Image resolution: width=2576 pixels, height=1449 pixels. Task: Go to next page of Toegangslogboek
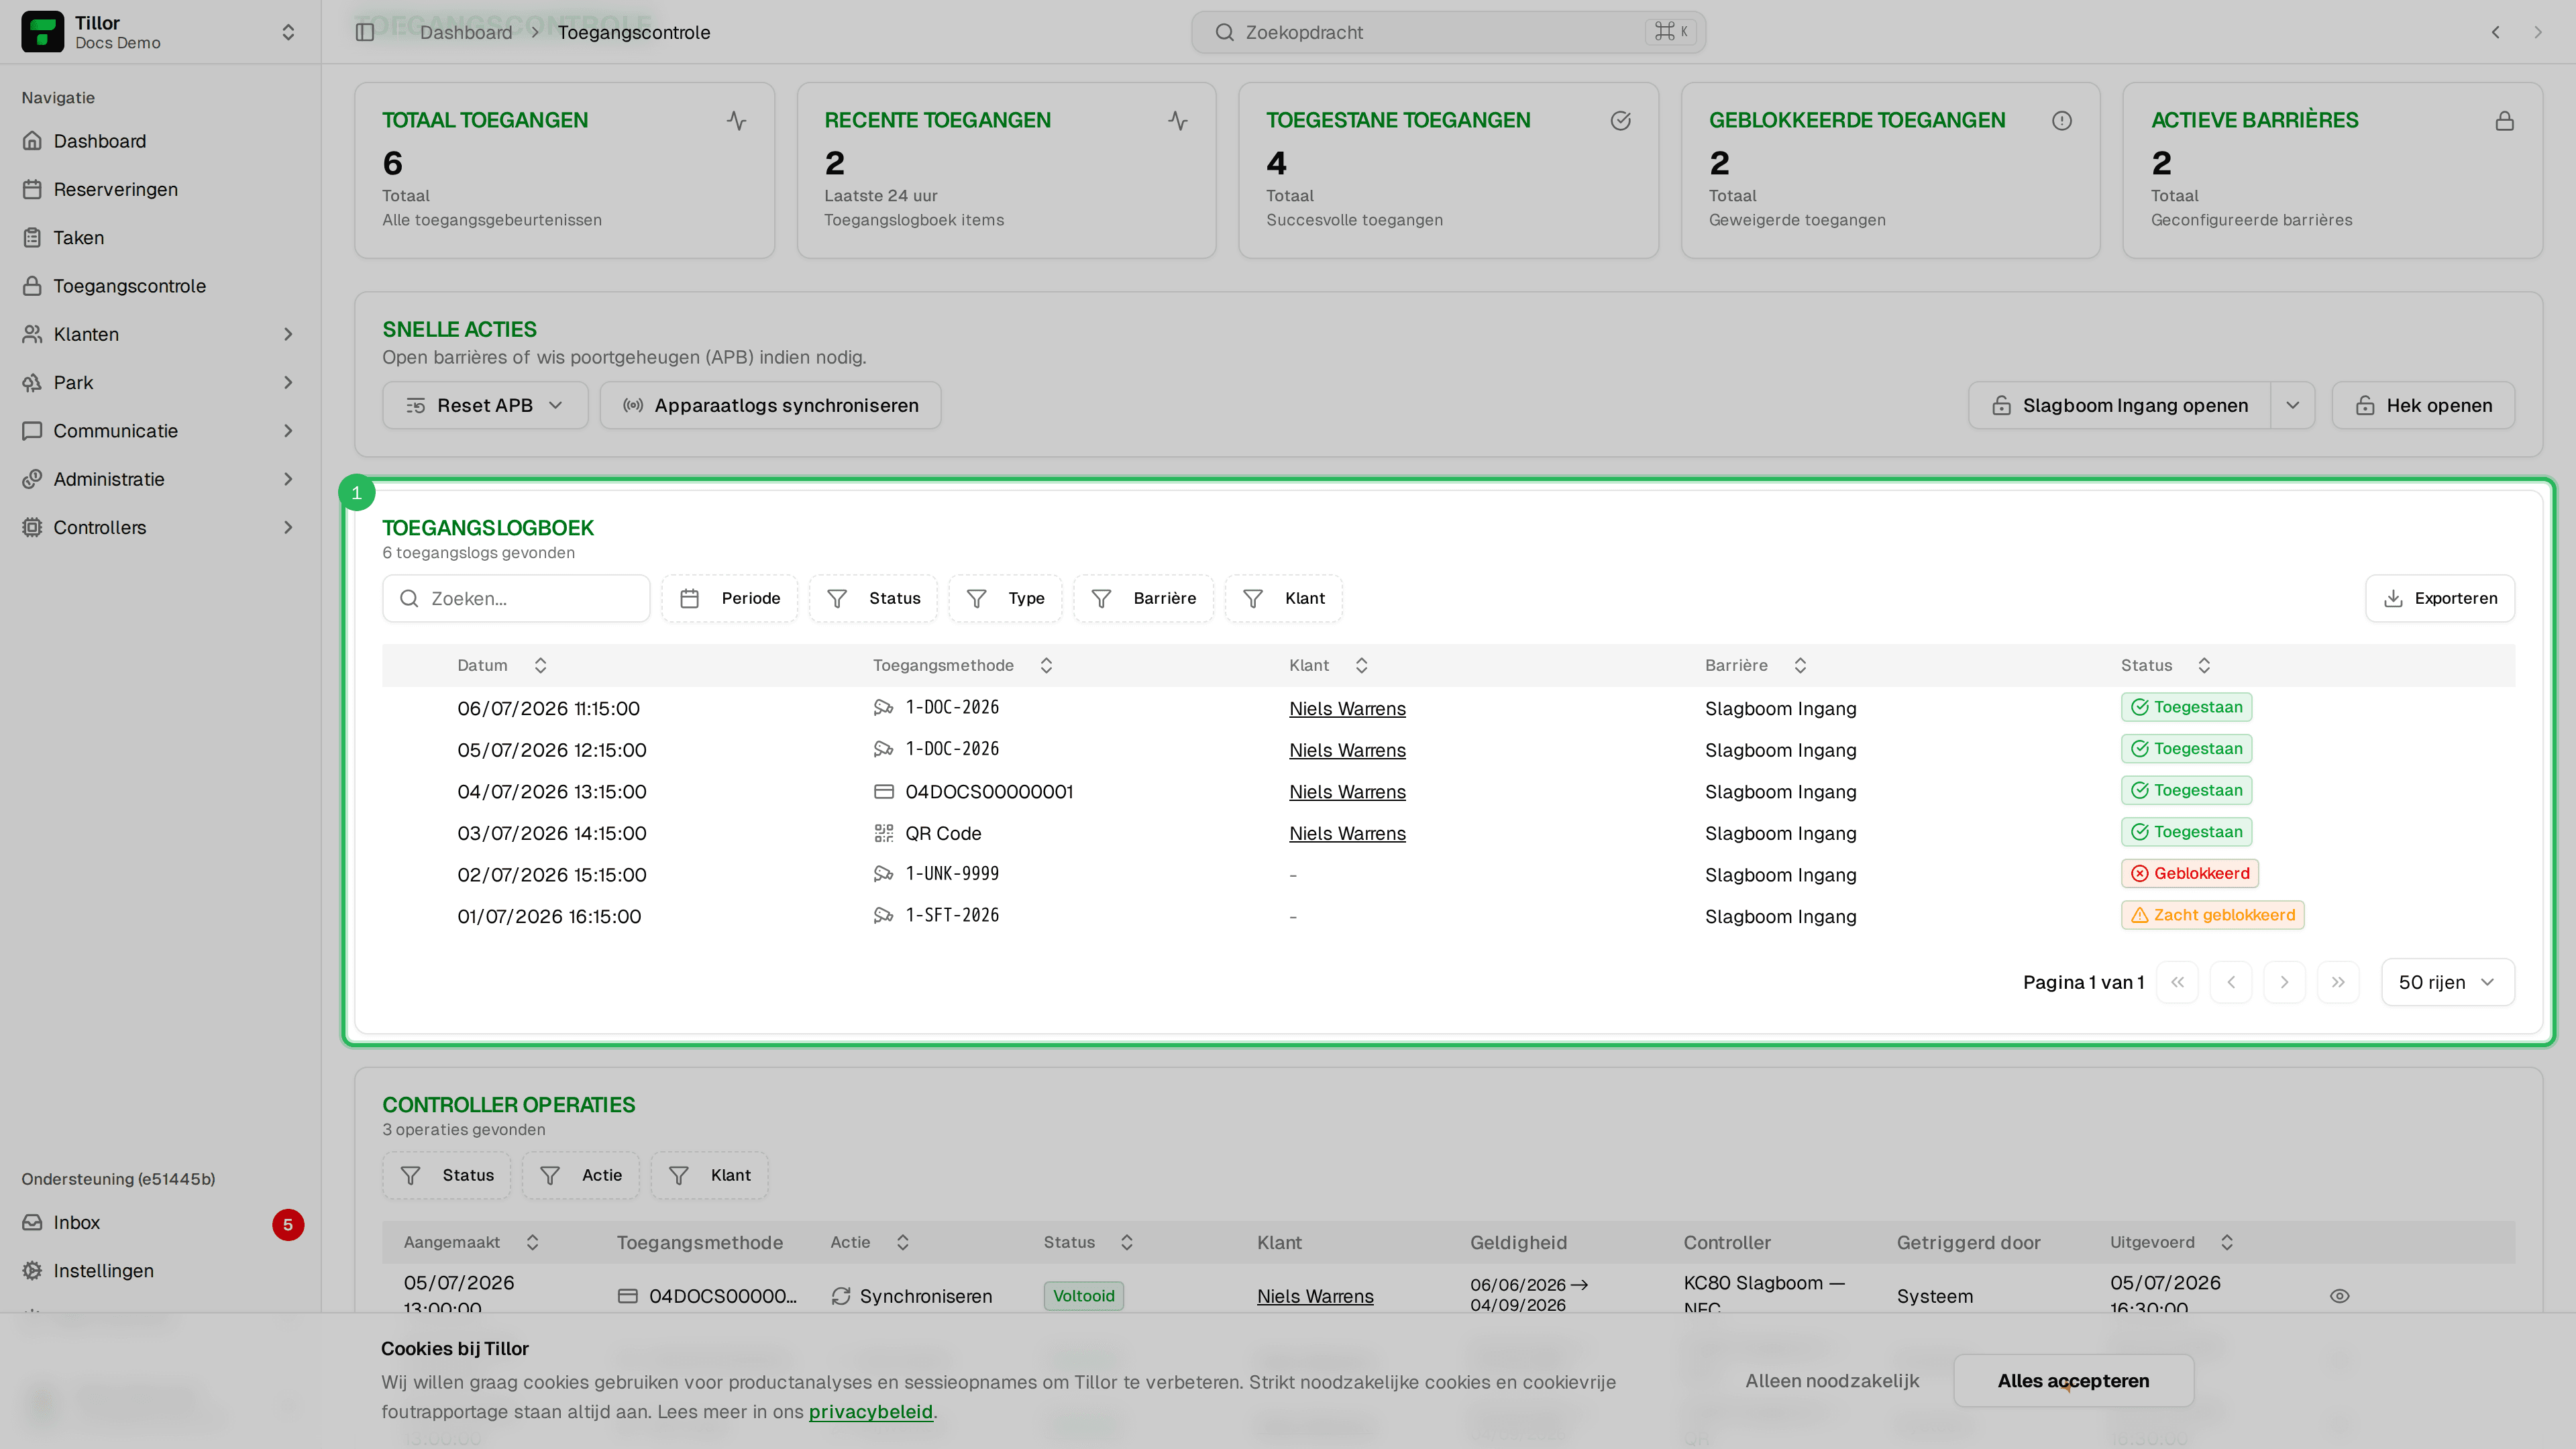pos(2284,982)
